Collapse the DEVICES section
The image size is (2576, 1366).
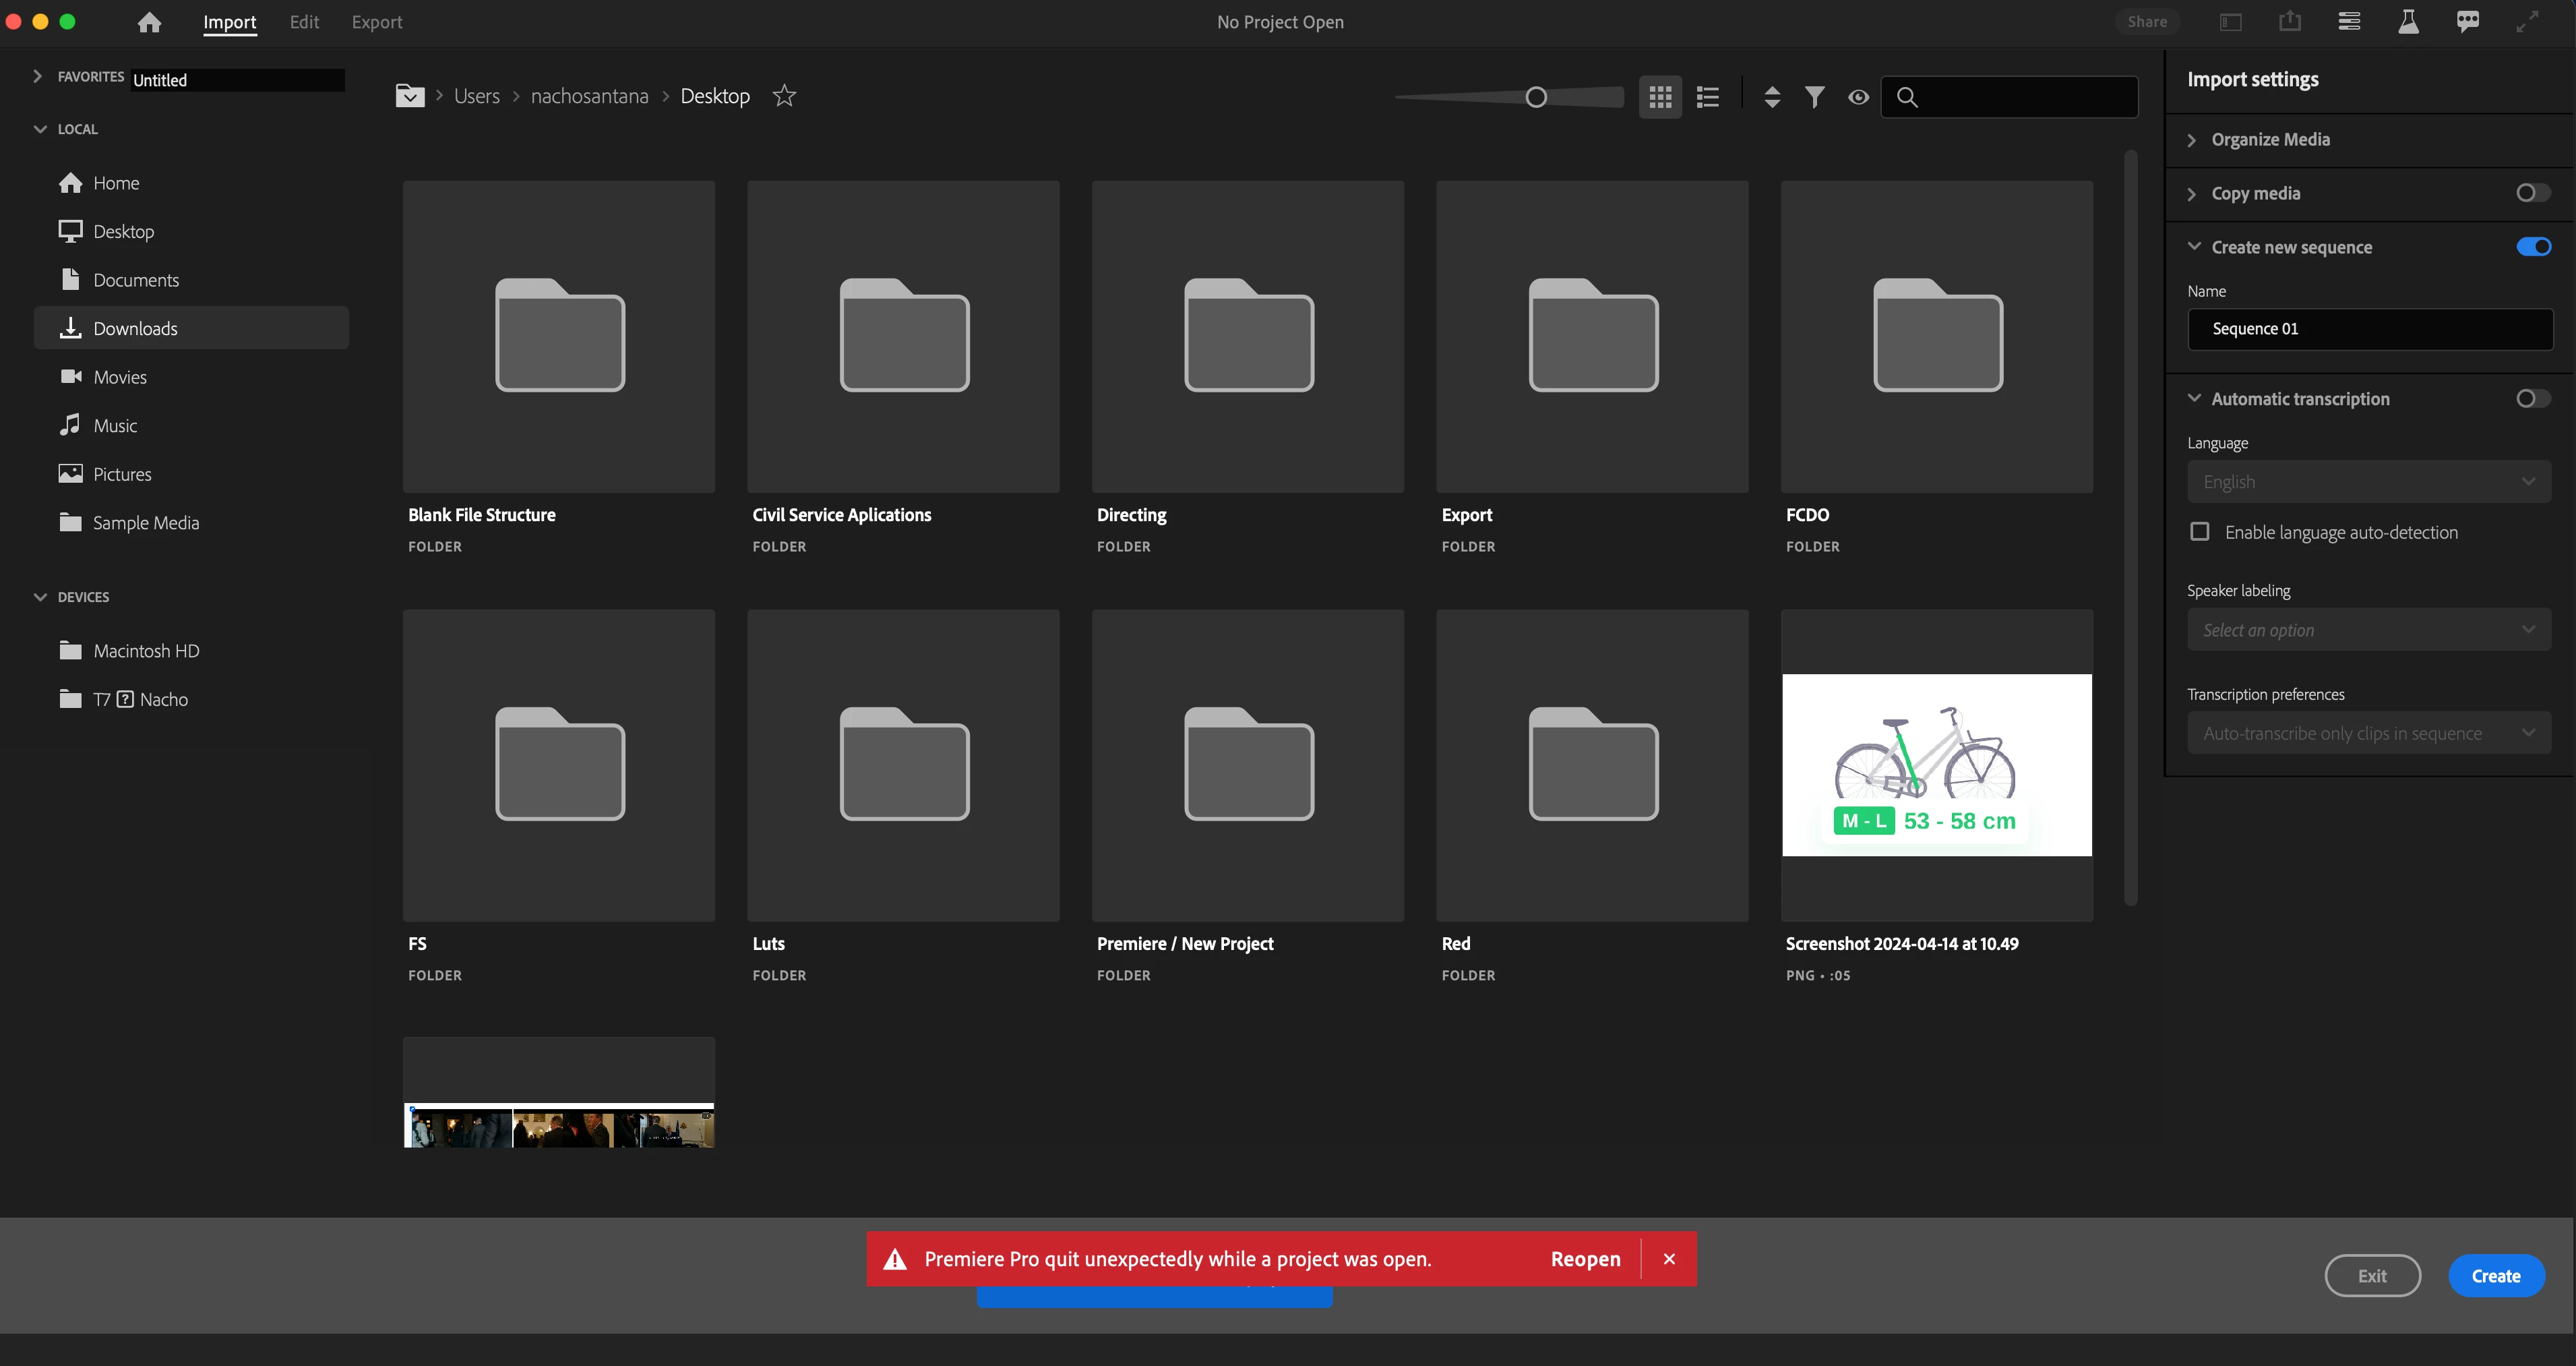coord(40,597)
